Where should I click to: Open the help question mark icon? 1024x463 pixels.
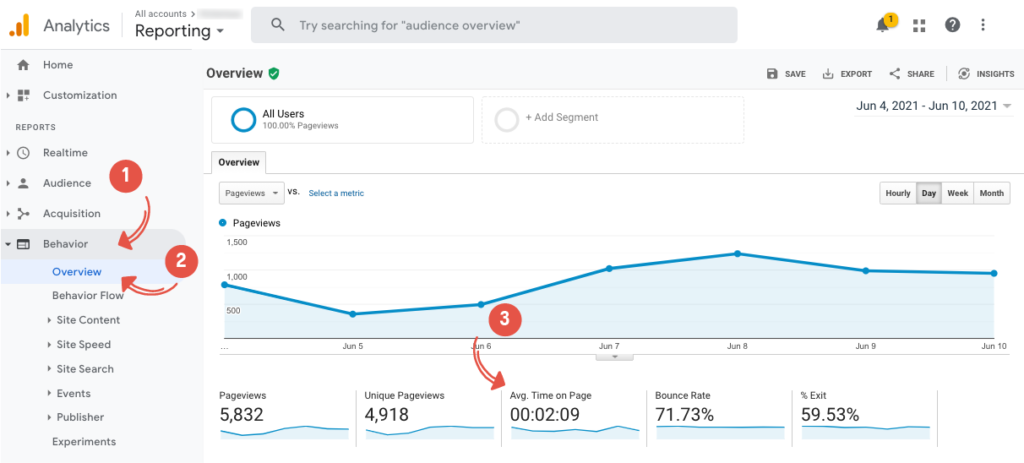(x=952, y=25)
